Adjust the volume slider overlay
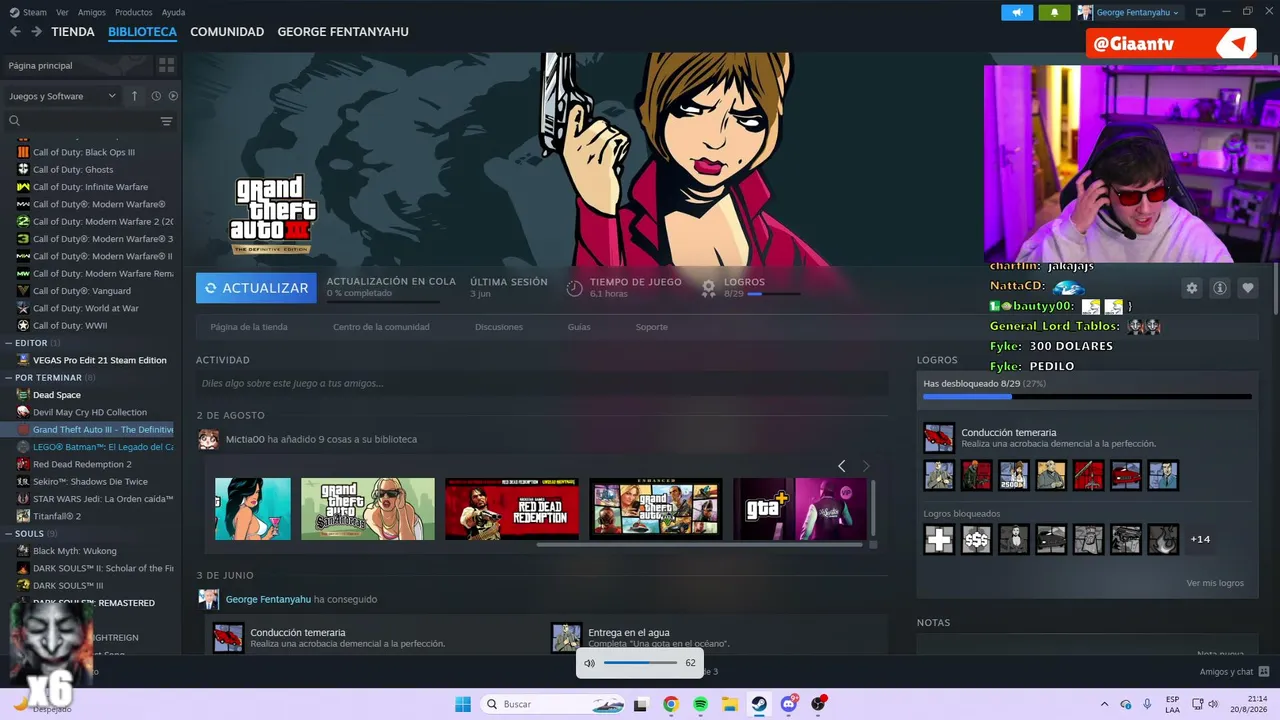 tap(641, 663)
